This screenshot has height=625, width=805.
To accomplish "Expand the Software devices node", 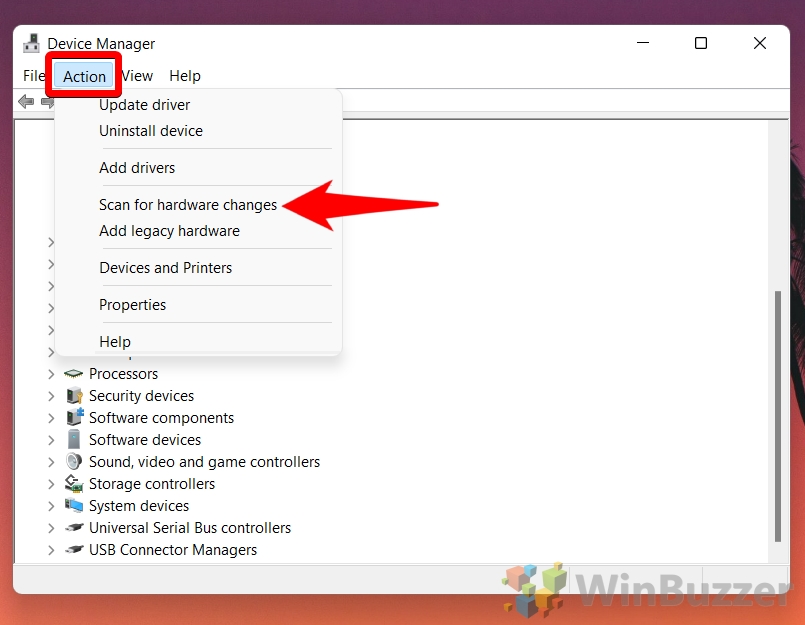I will (x=51, y=440).
